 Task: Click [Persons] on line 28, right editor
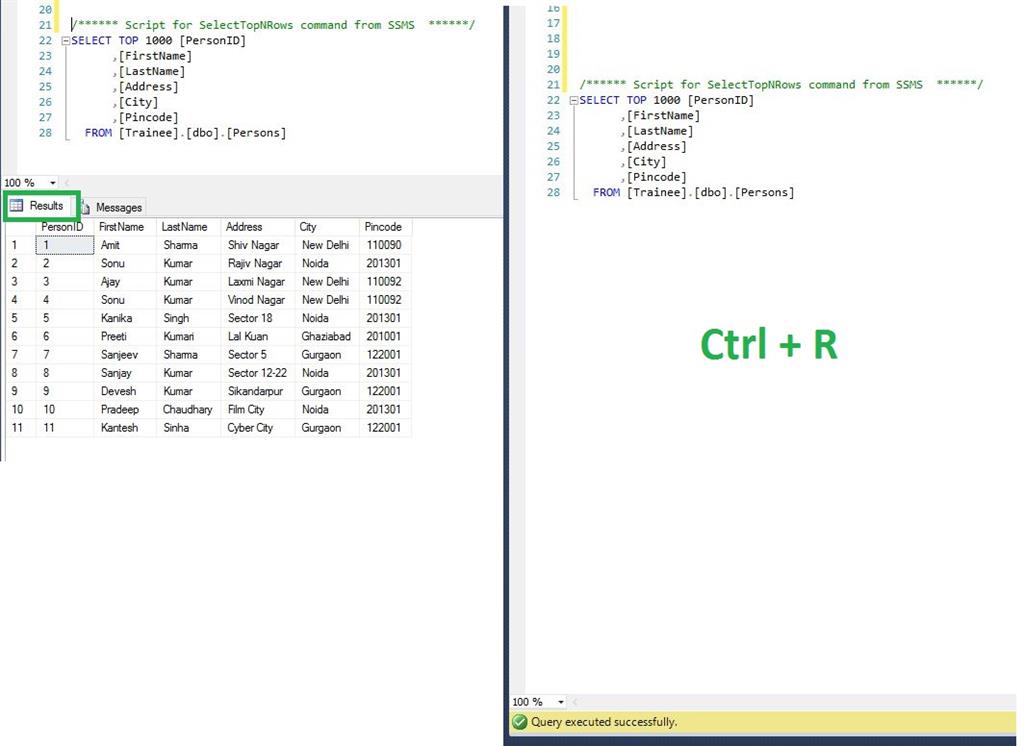click(x=764, y=193)
